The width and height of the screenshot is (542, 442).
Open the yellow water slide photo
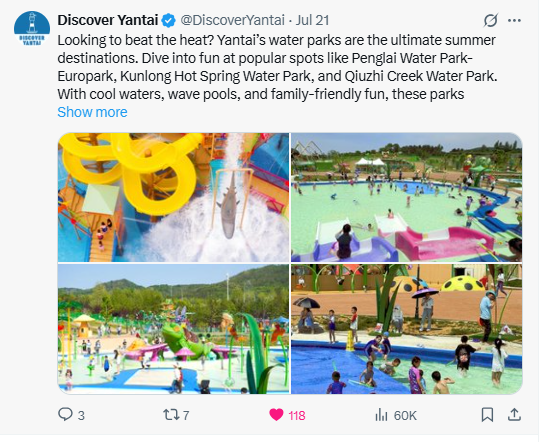174,197
